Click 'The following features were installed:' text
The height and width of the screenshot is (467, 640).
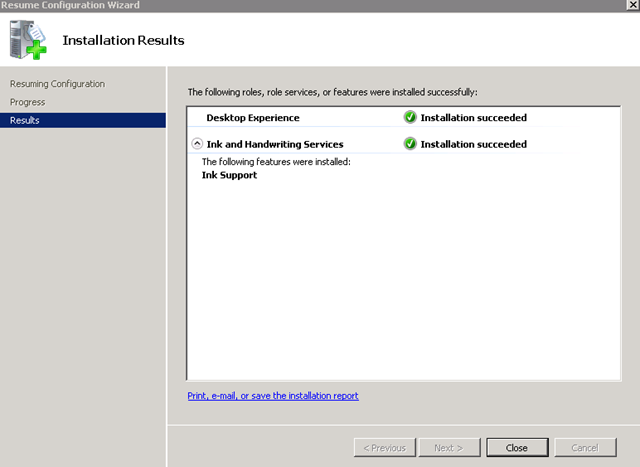(276, 162)
